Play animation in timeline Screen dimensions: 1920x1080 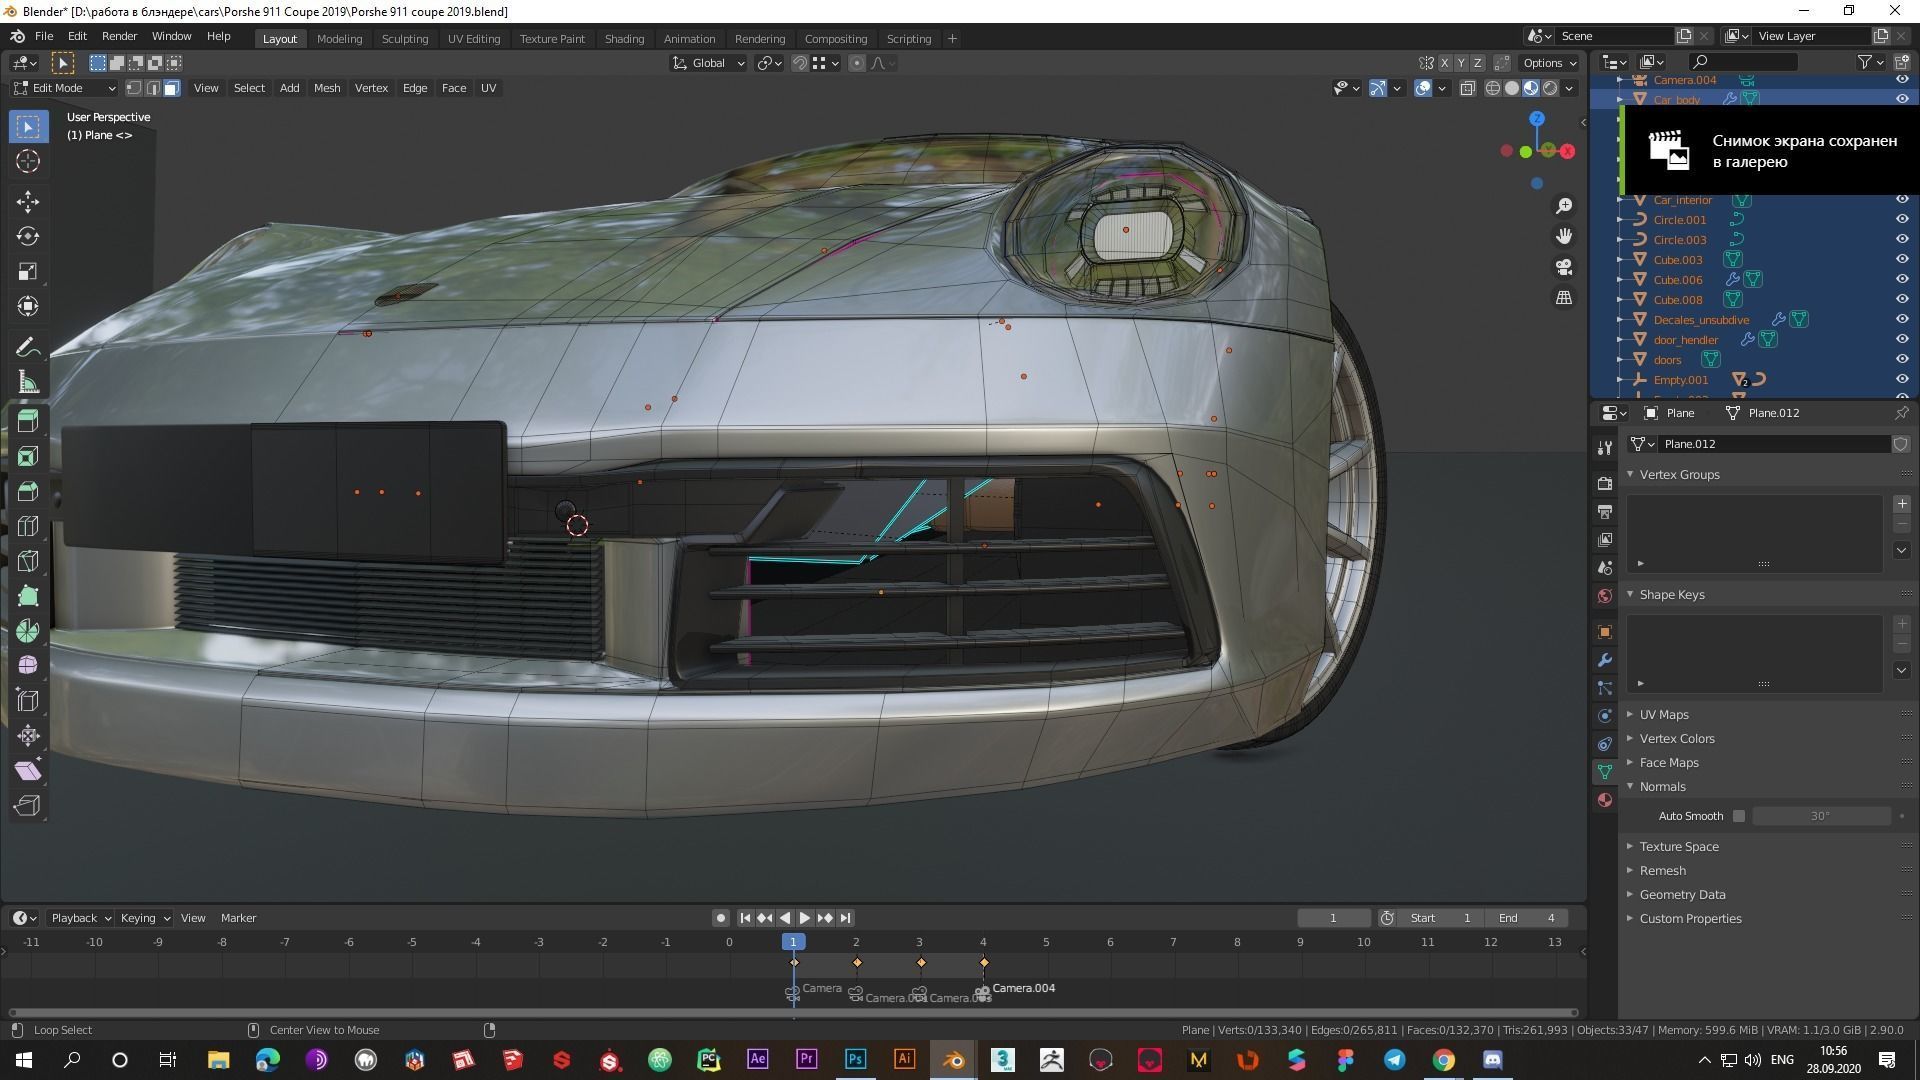804,918
